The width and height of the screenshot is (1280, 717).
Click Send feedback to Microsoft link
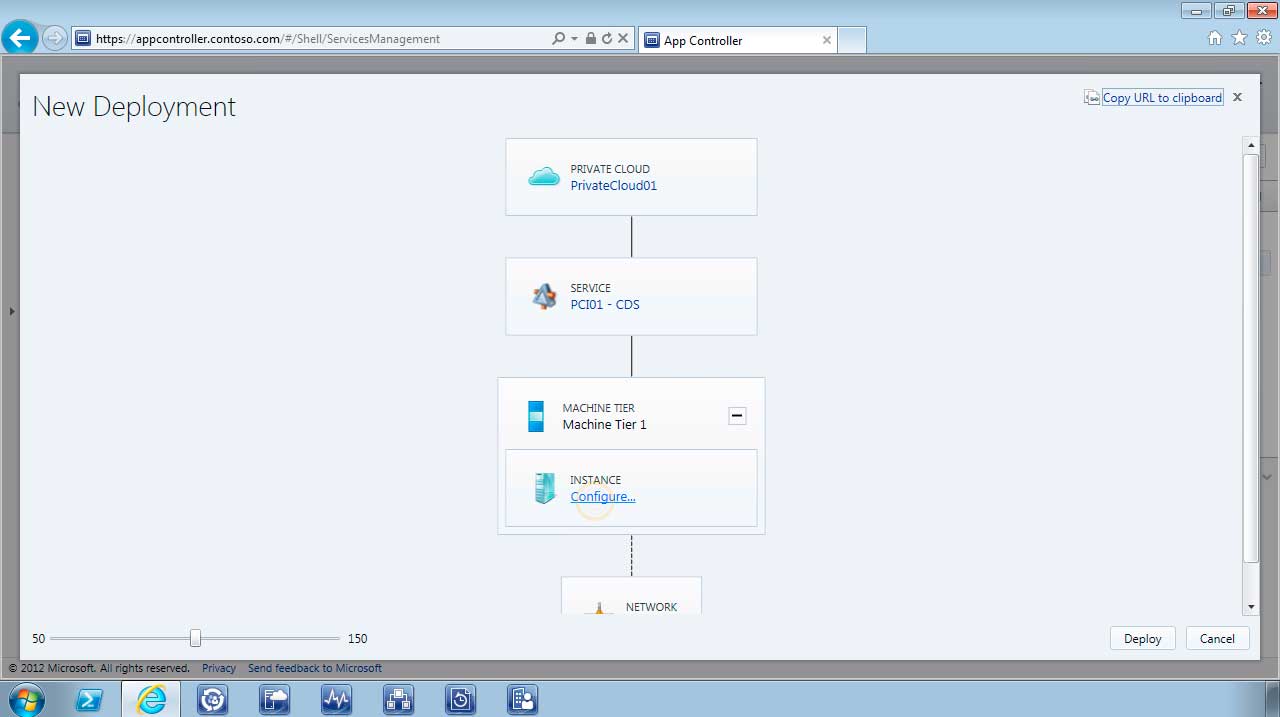click(315, 668)
